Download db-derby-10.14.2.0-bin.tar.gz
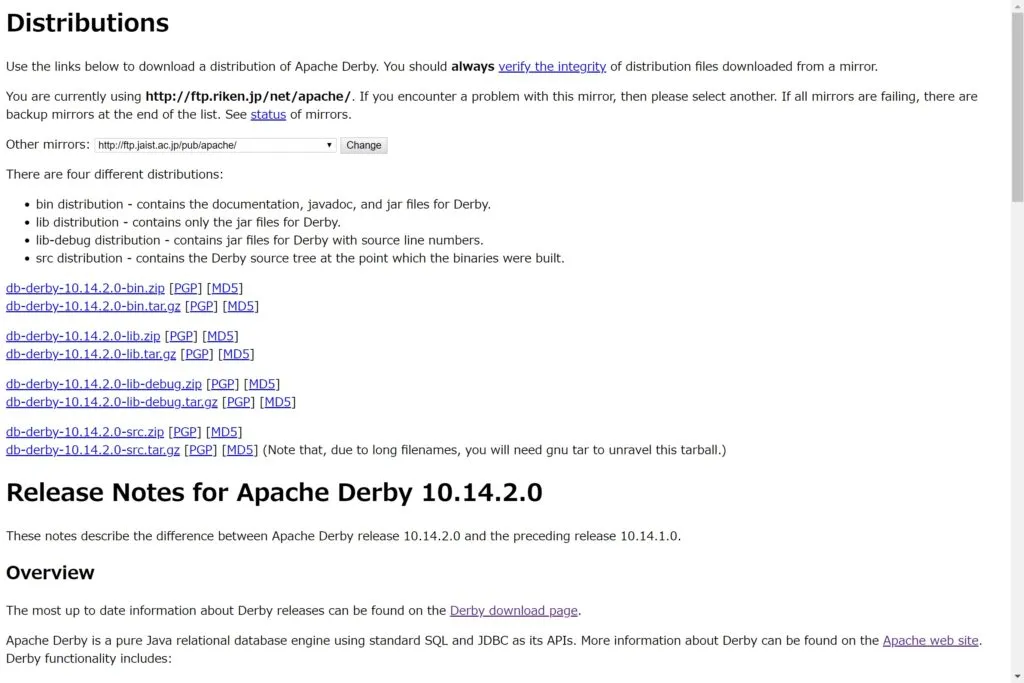 93,306
